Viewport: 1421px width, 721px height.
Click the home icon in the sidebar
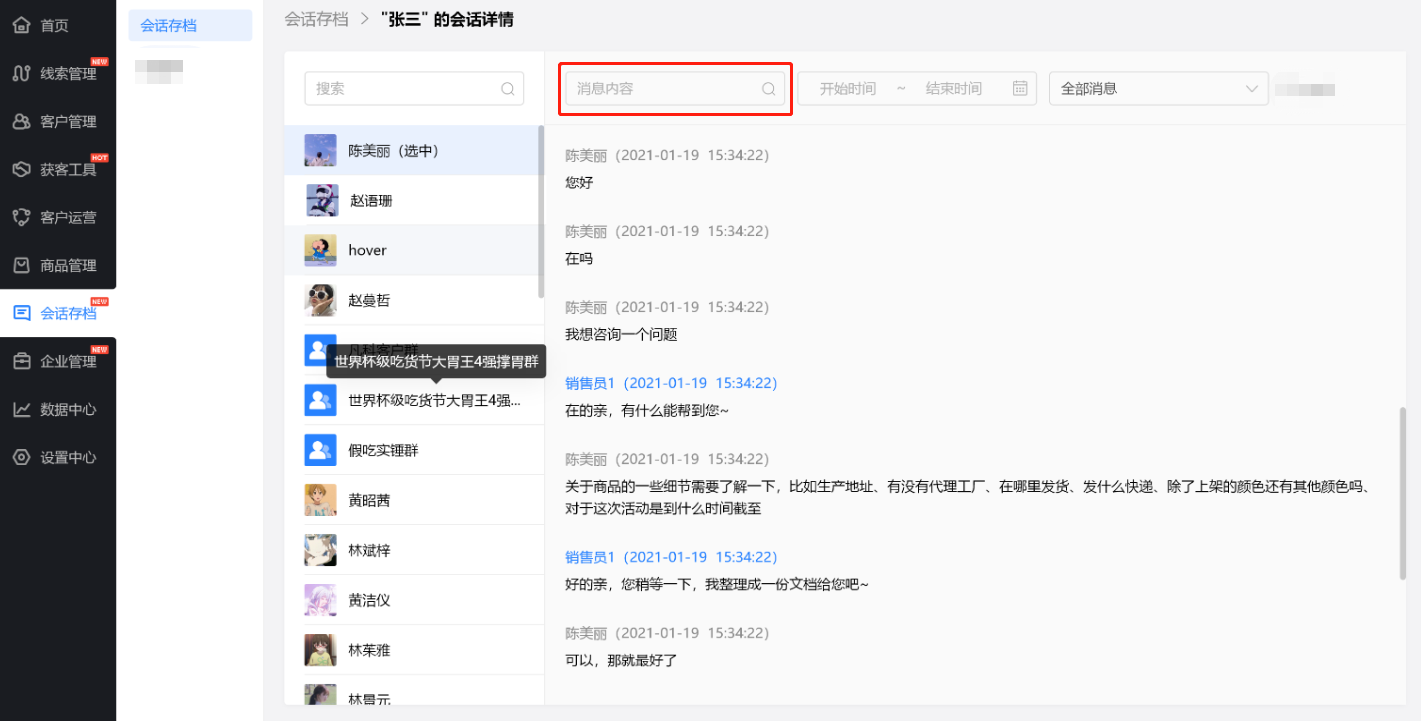[x=21, y=25]
